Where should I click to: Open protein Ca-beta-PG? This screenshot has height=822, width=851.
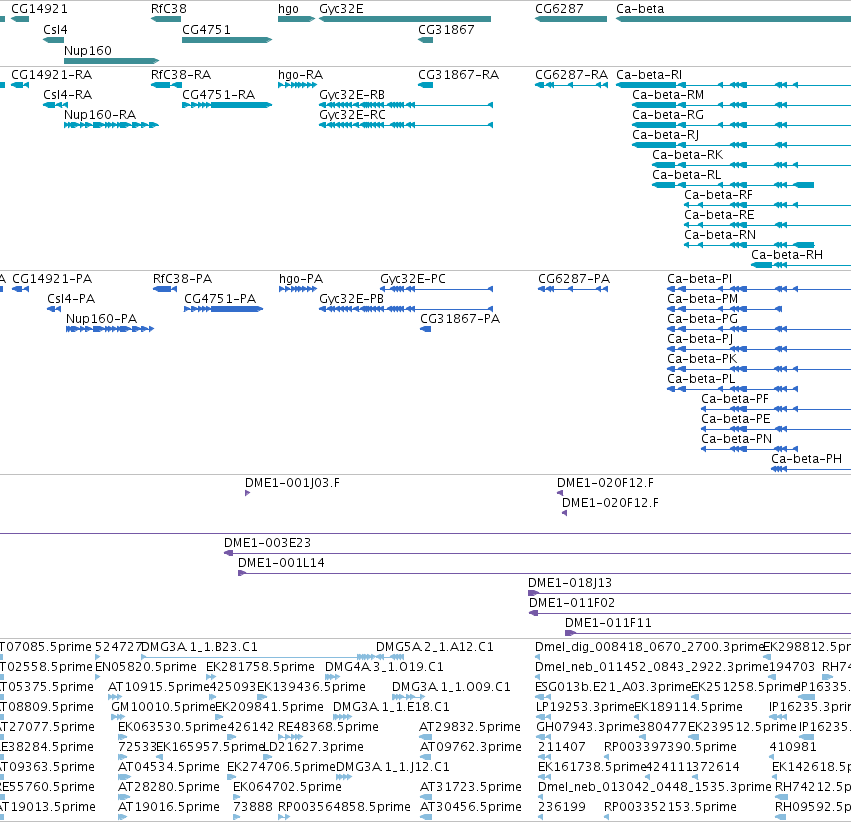[x=702, y=320]
